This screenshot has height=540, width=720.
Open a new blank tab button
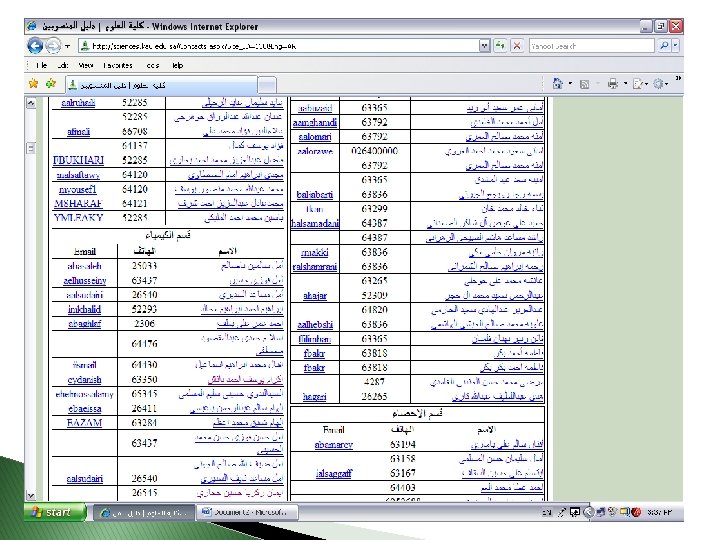tap(267, 85)
